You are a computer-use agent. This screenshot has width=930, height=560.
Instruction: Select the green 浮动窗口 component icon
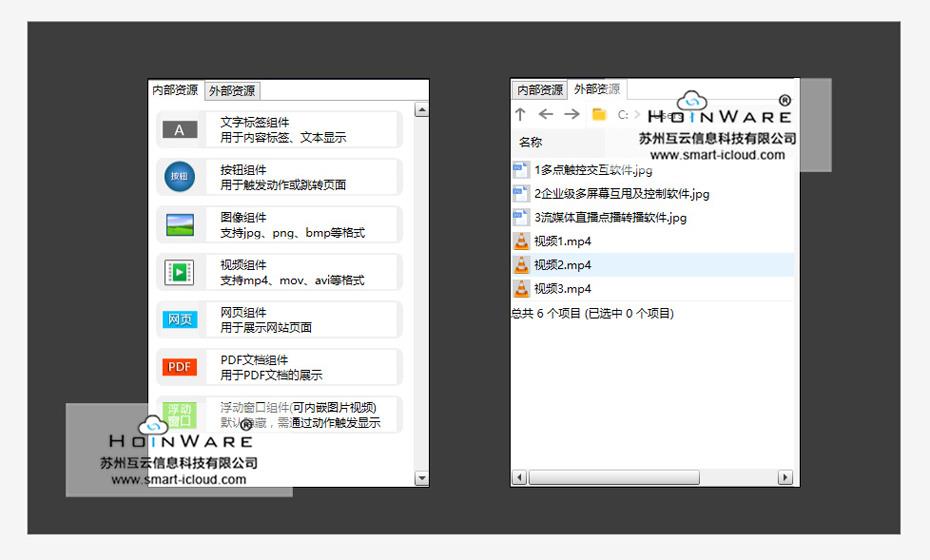click(x=180, y=414)
